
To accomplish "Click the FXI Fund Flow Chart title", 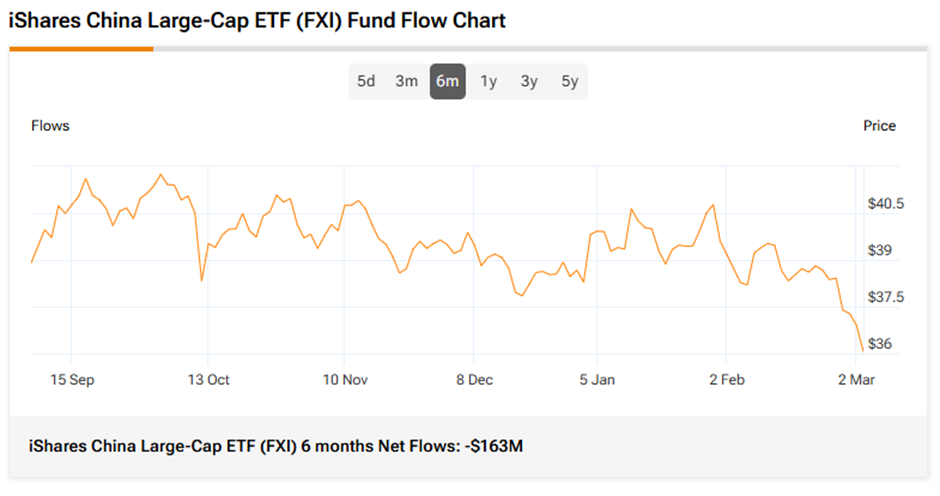I will click(257, 21).
